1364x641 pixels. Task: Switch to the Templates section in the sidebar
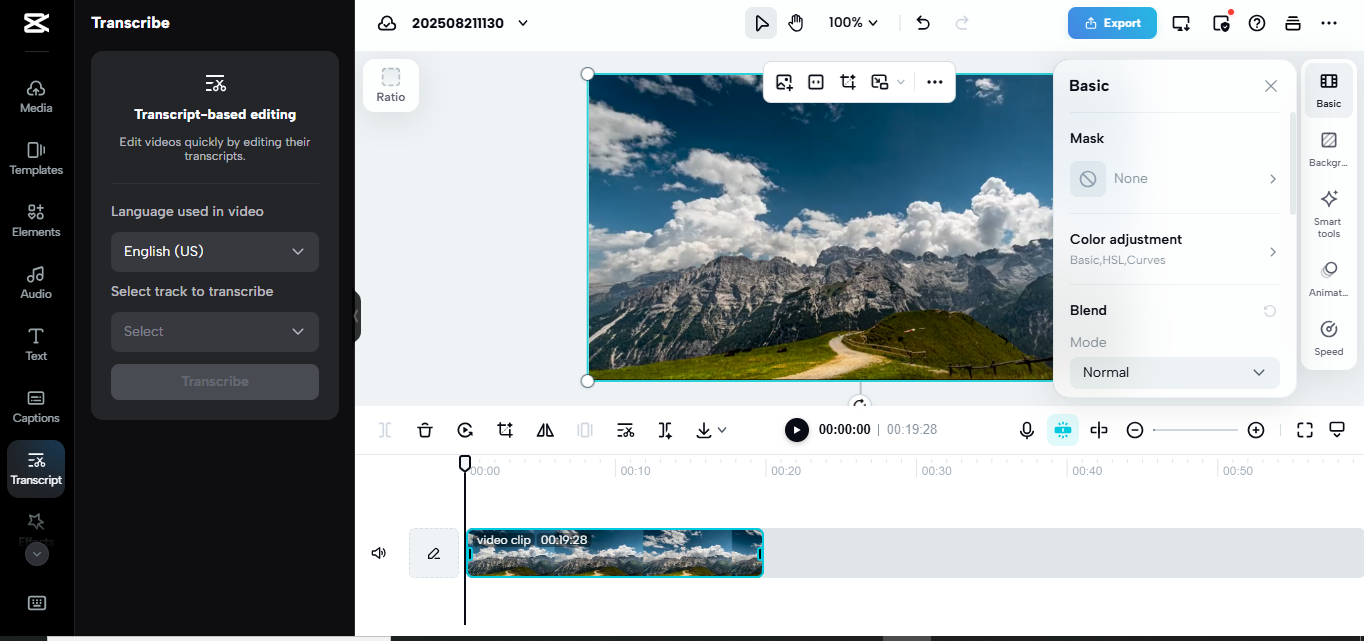pos(36,158)
